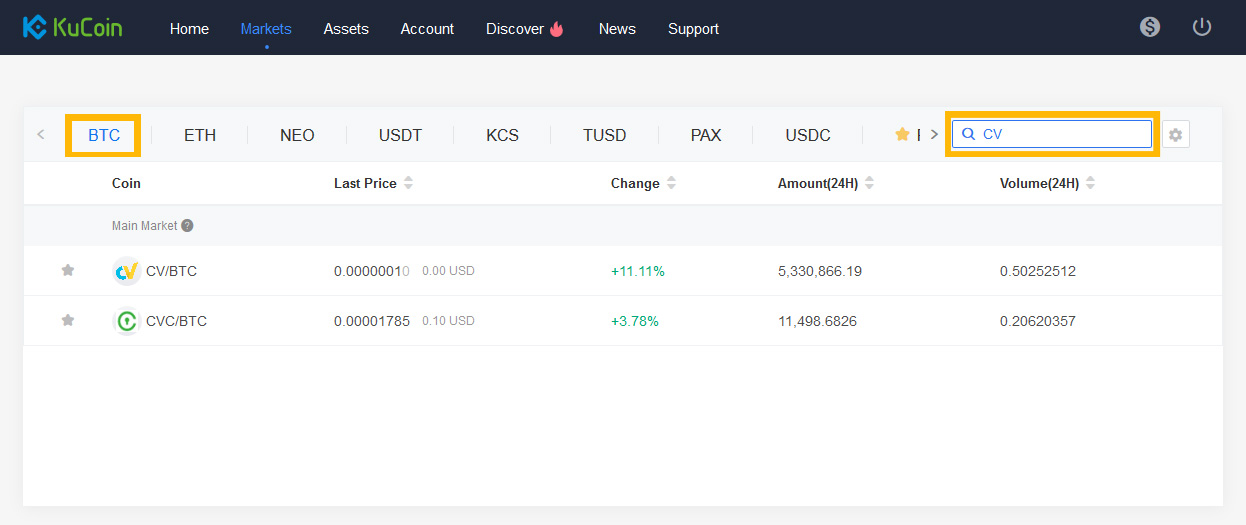The height and width of the screenshot is (525, 1246).
Task: Switch to TUSD market tab
Action: pos(604,135)
